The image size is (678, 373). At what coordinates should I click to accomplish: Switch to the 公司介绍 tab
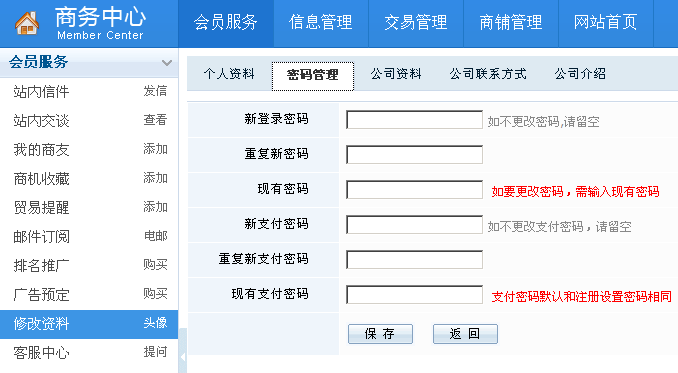tap(580, 74)
